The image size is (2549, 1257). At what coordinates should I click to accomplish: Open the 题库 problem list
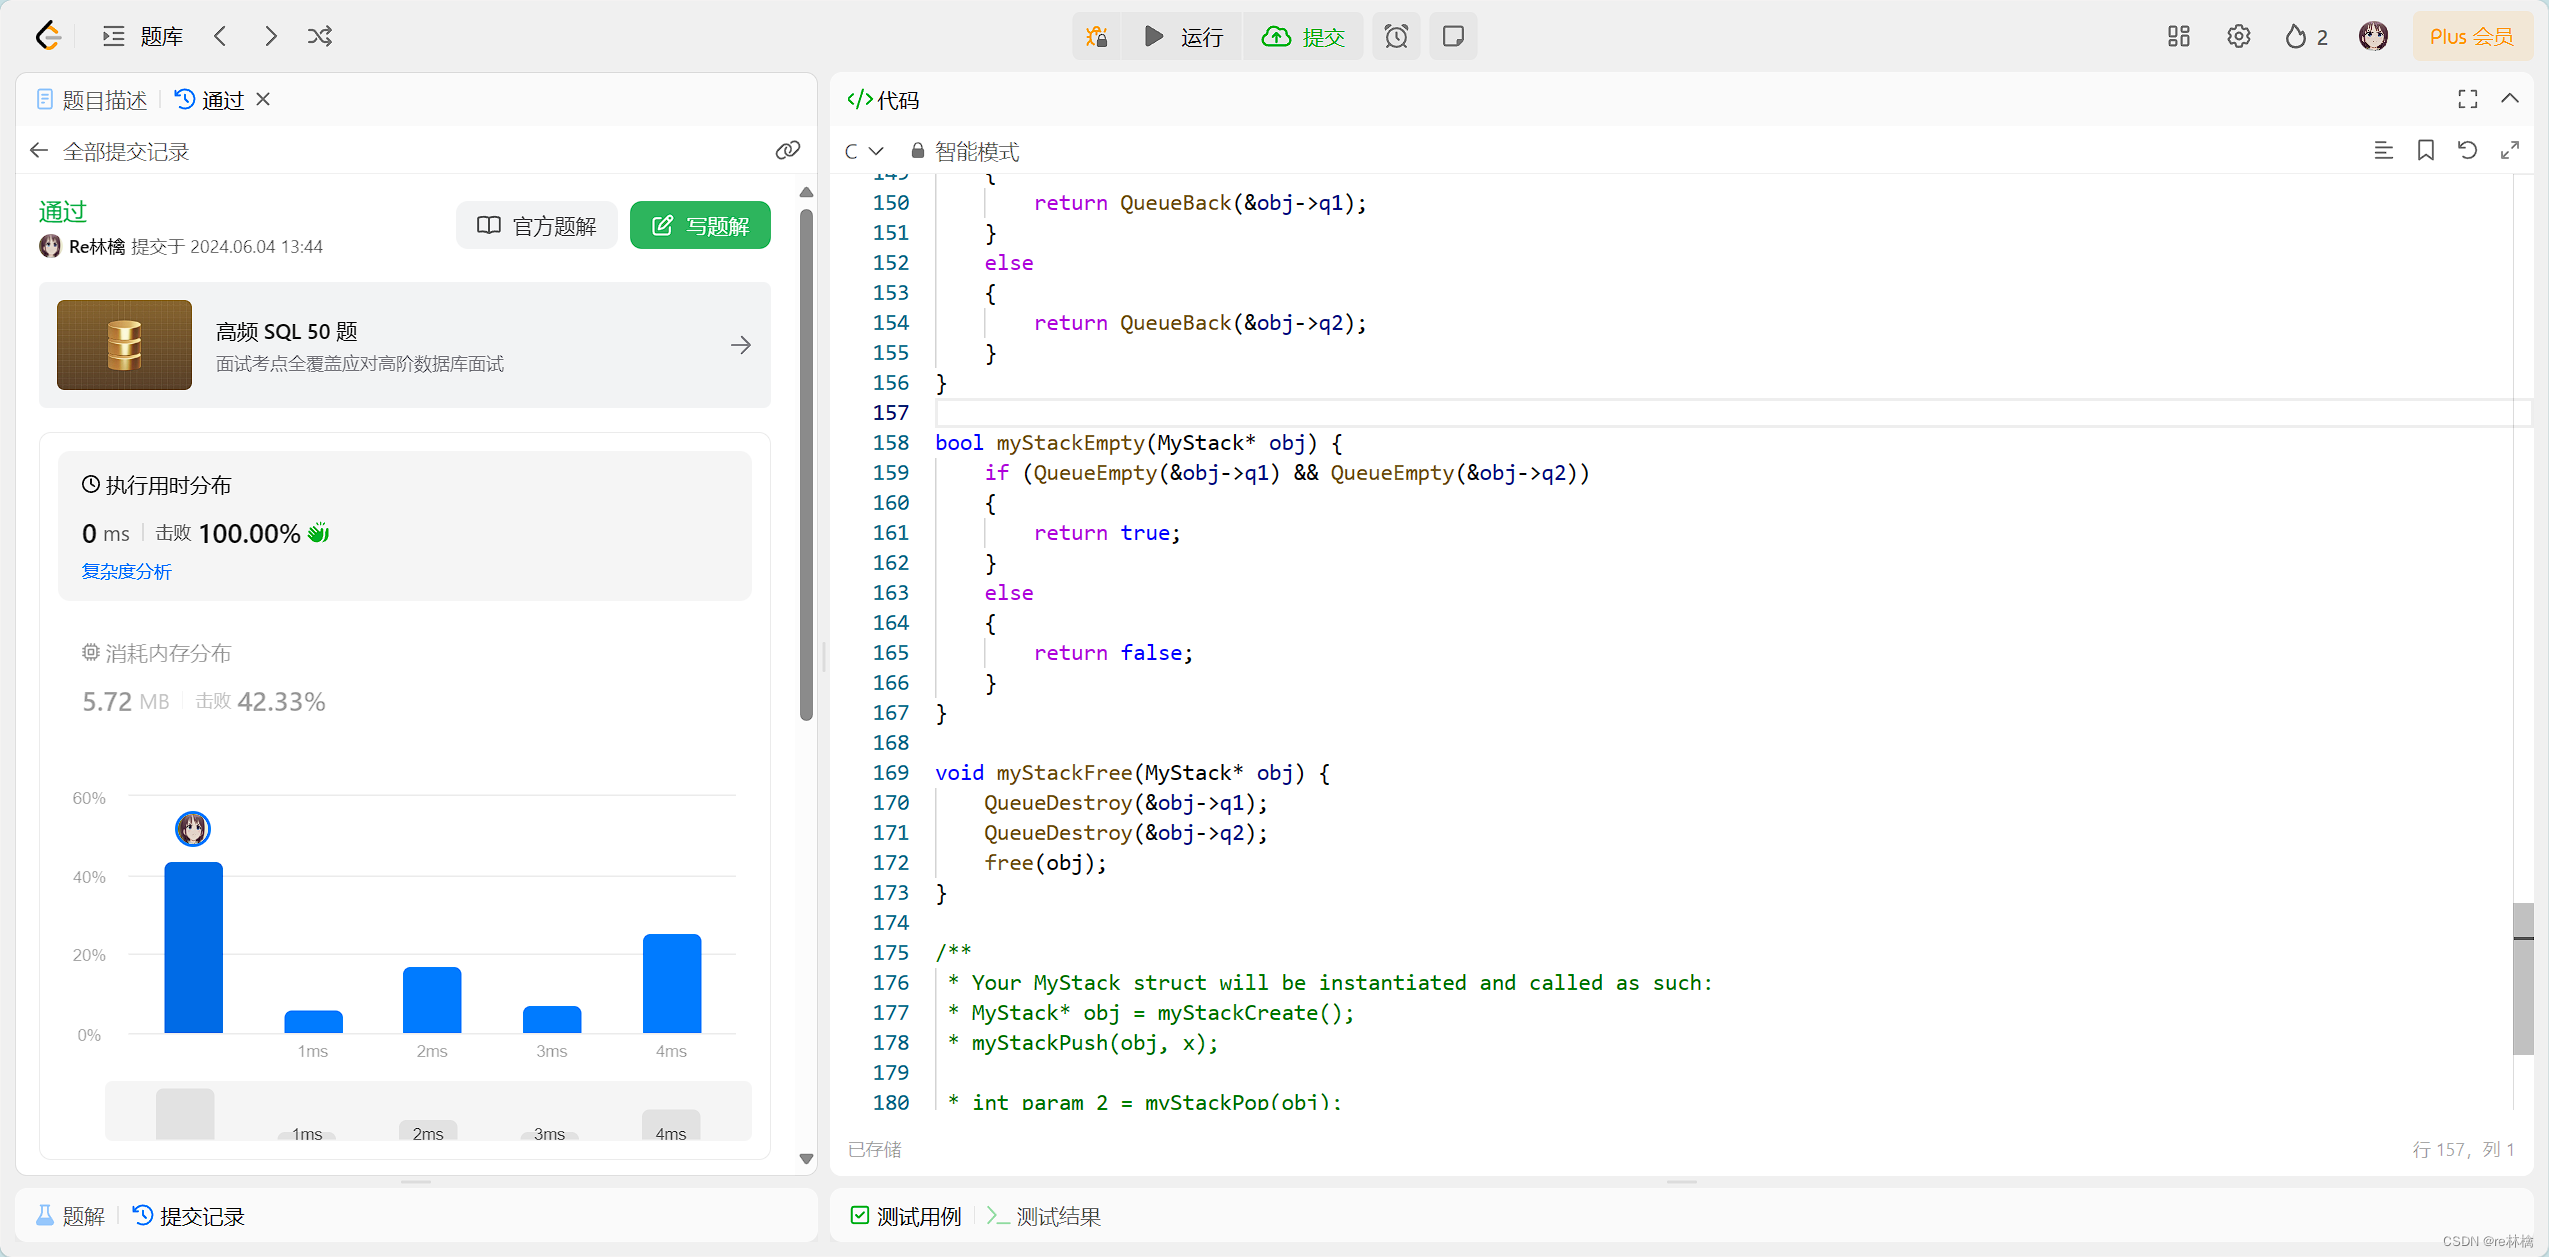pos(143,37)
